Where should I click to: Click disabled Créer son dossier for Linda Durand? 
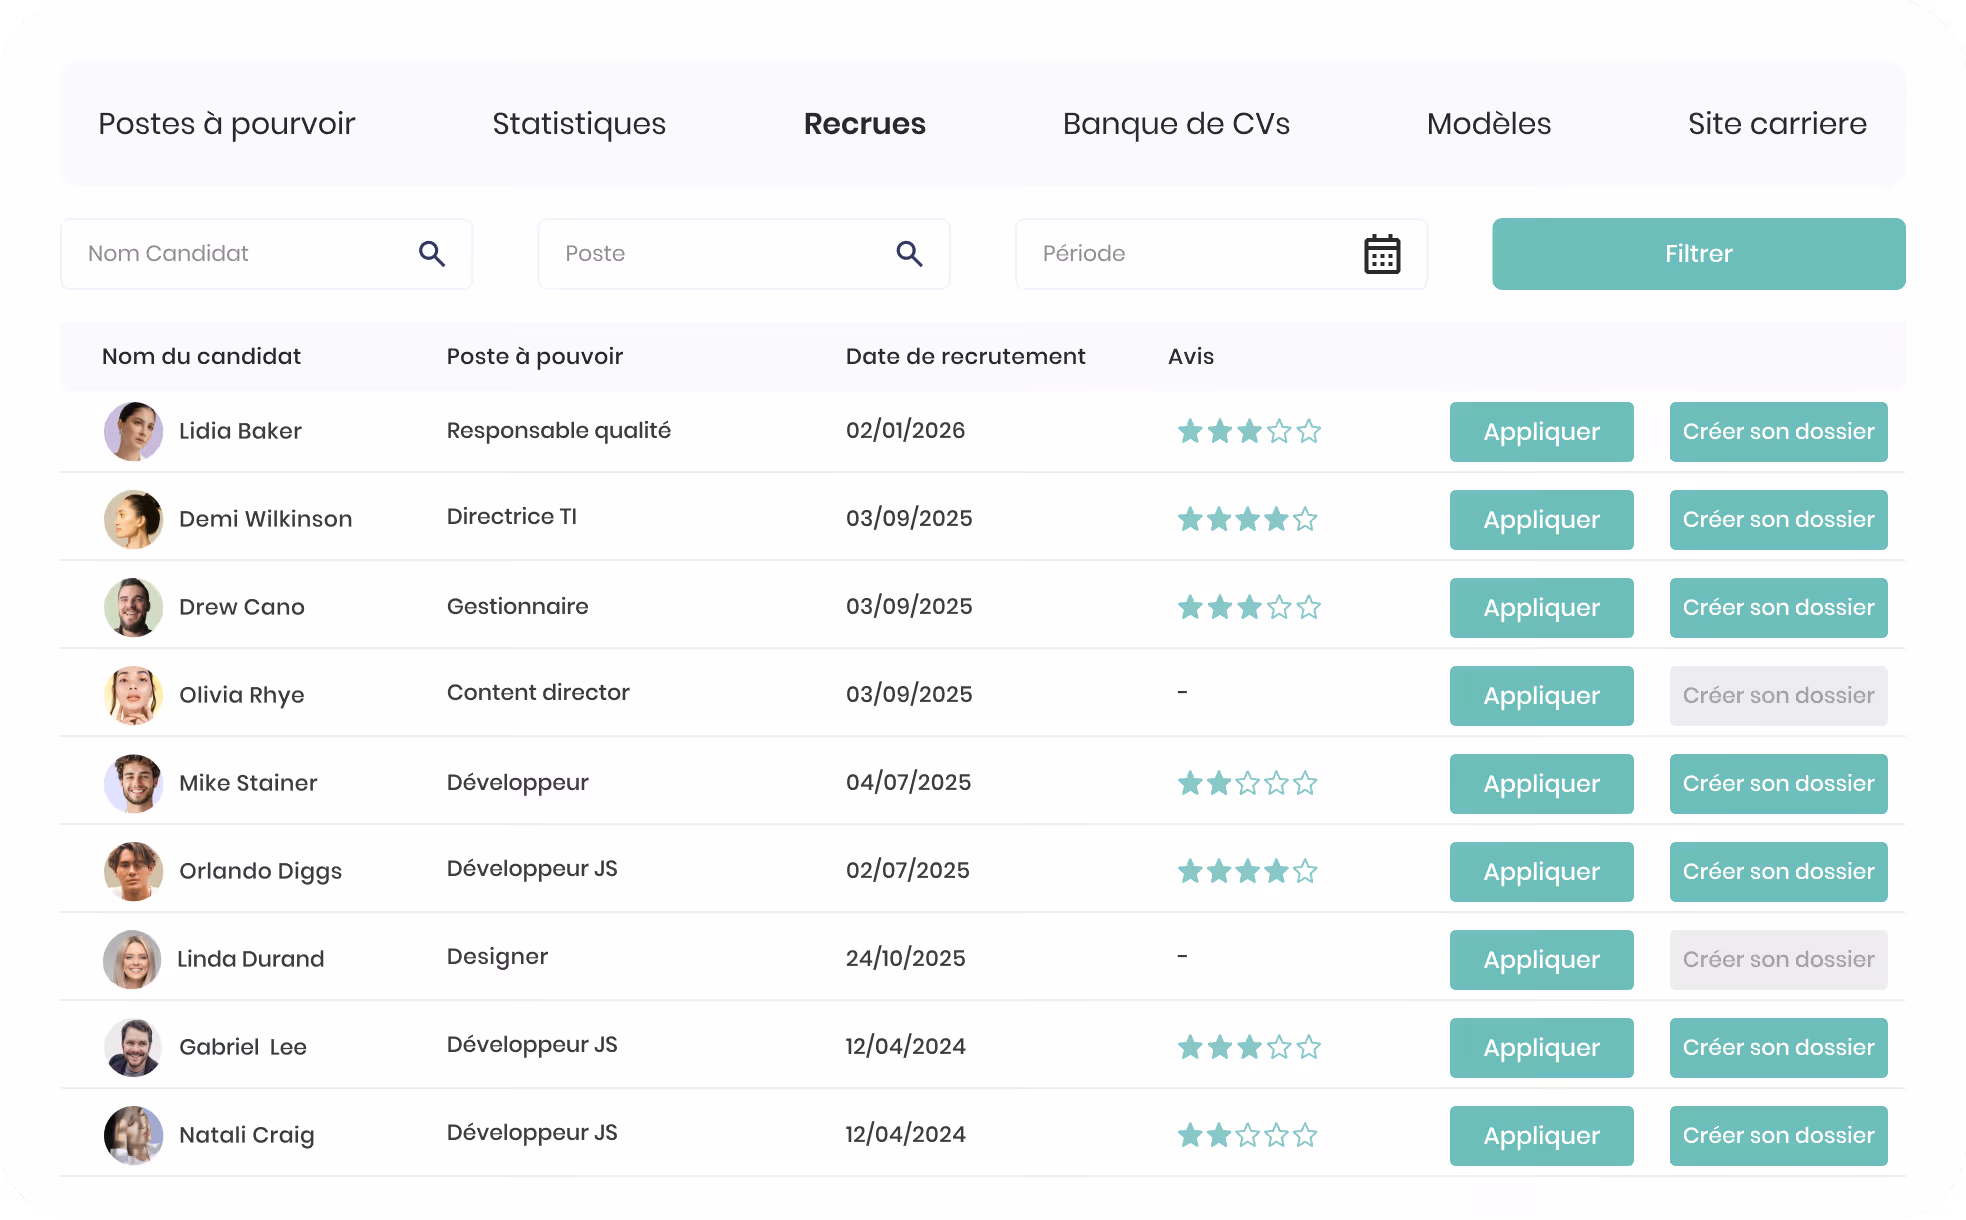coord(1779,960)
